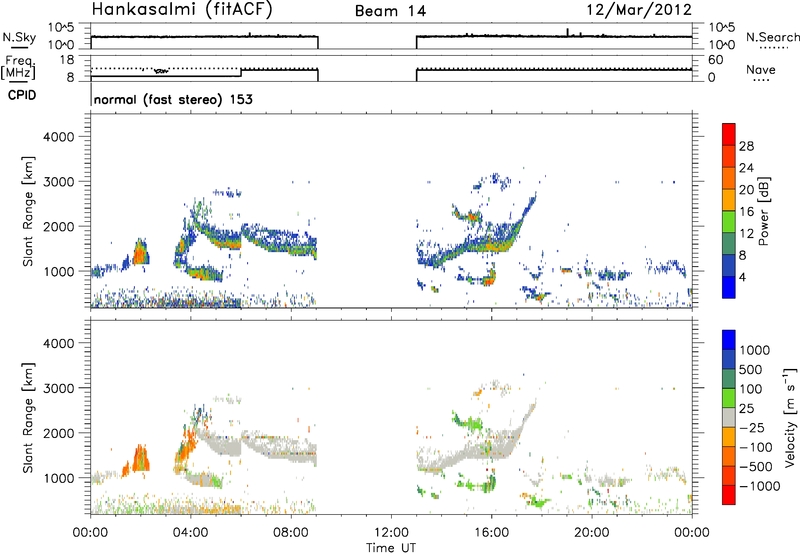Click the "08:00" time tick label

pyautogui.click(x=291, y=533)
